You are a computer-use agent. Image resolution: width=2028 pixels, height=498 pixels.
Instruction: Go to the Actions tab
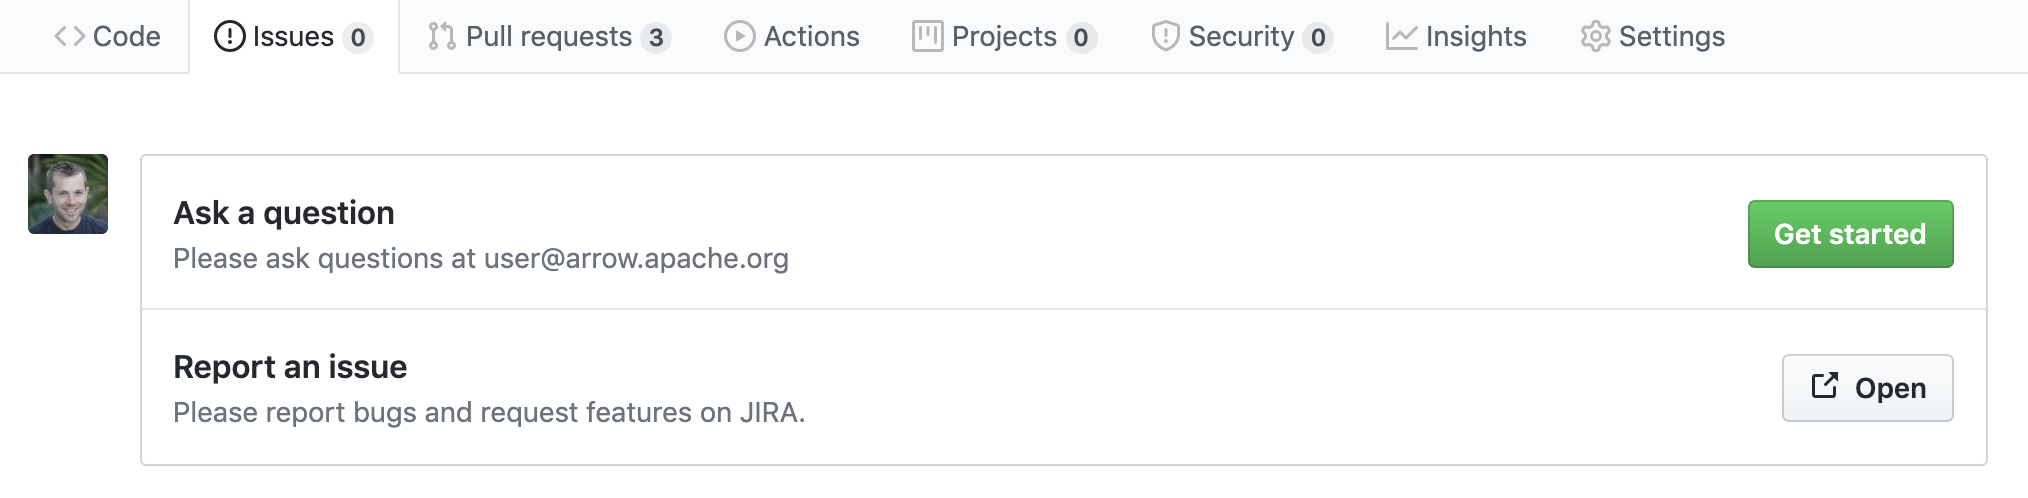tap(791, 37)
